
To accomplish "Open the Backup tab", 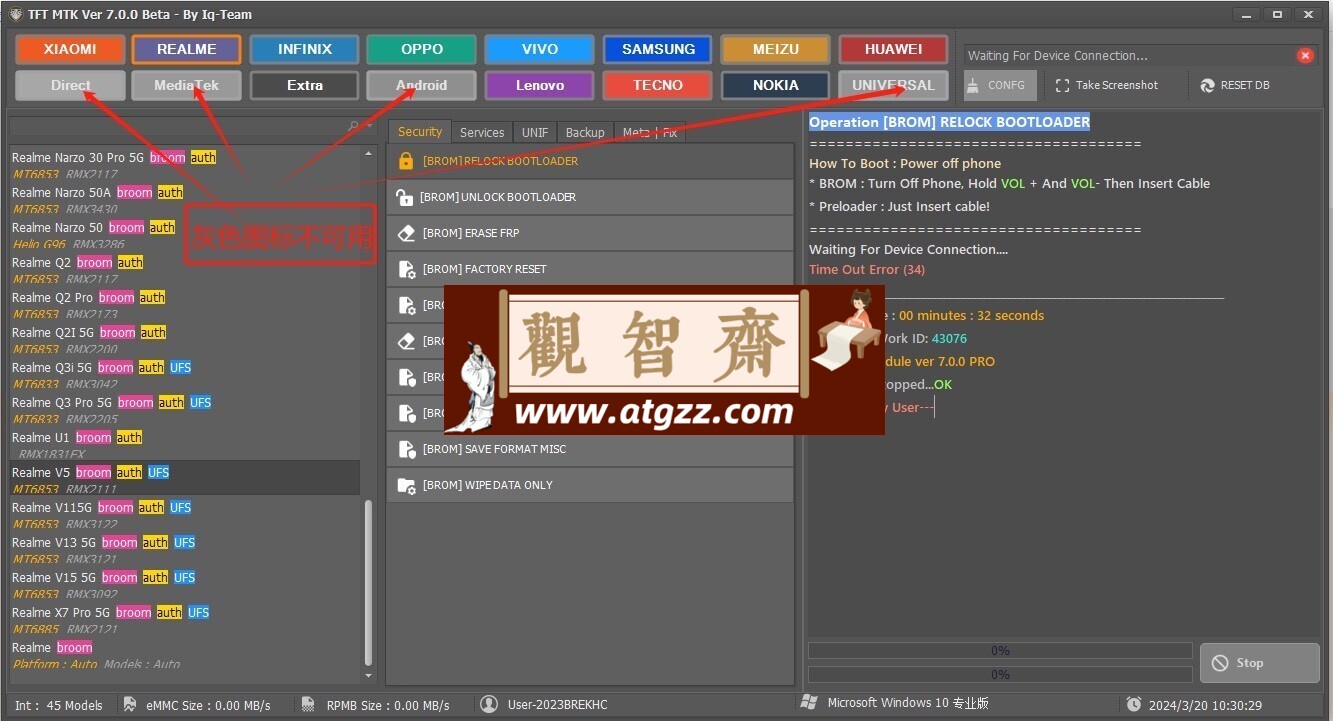I will [585, 132].
